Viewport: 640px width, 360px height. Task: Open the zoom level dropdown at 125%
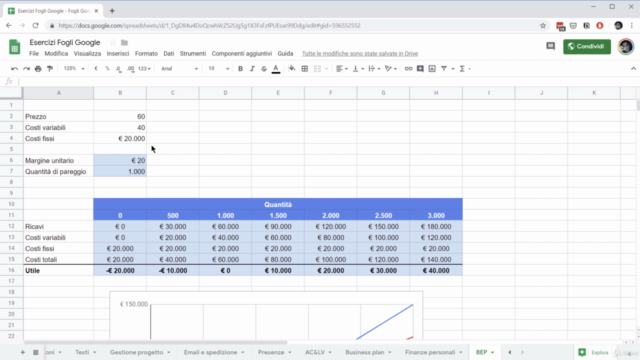pyautogui.click(x=74, y=69)
